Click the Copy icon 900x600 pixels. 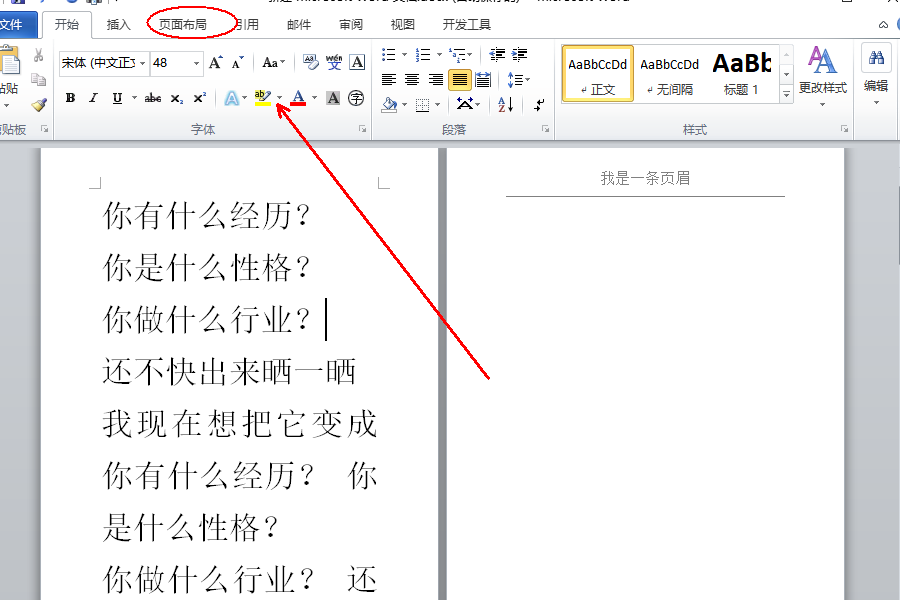38,80
